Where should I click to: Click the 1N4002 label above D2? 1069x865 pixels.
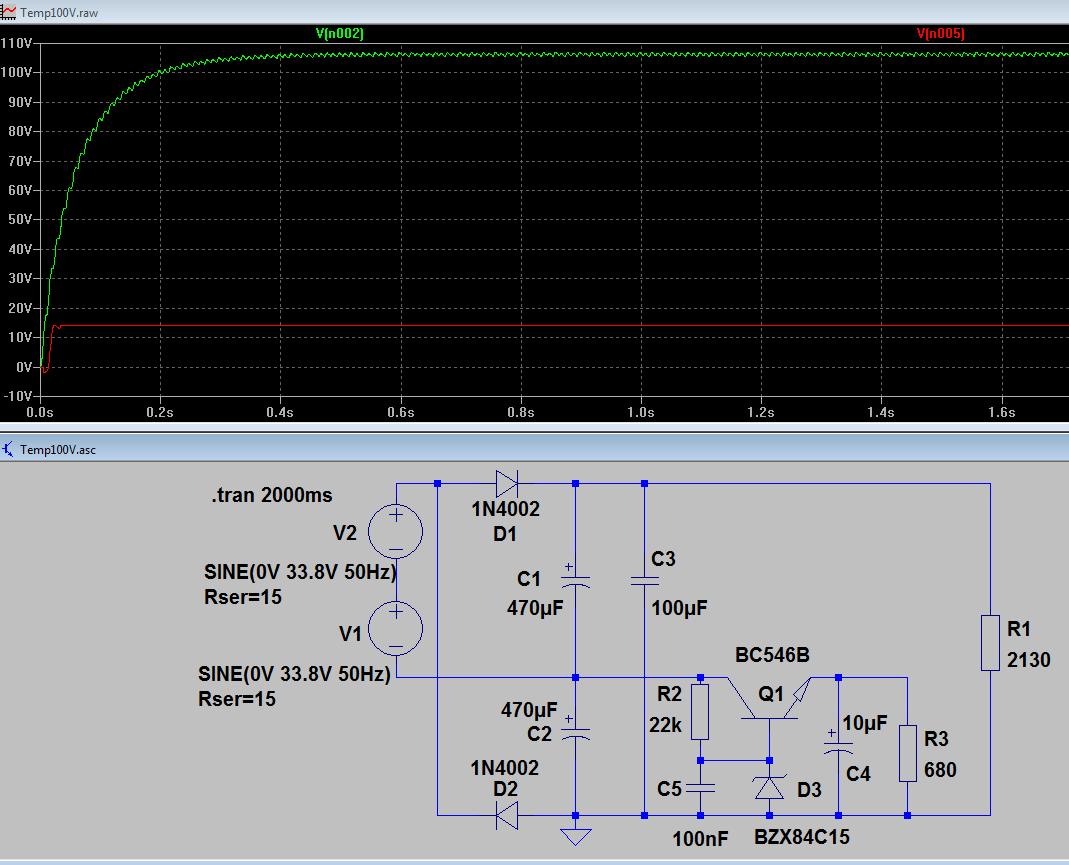pos(505,768)
